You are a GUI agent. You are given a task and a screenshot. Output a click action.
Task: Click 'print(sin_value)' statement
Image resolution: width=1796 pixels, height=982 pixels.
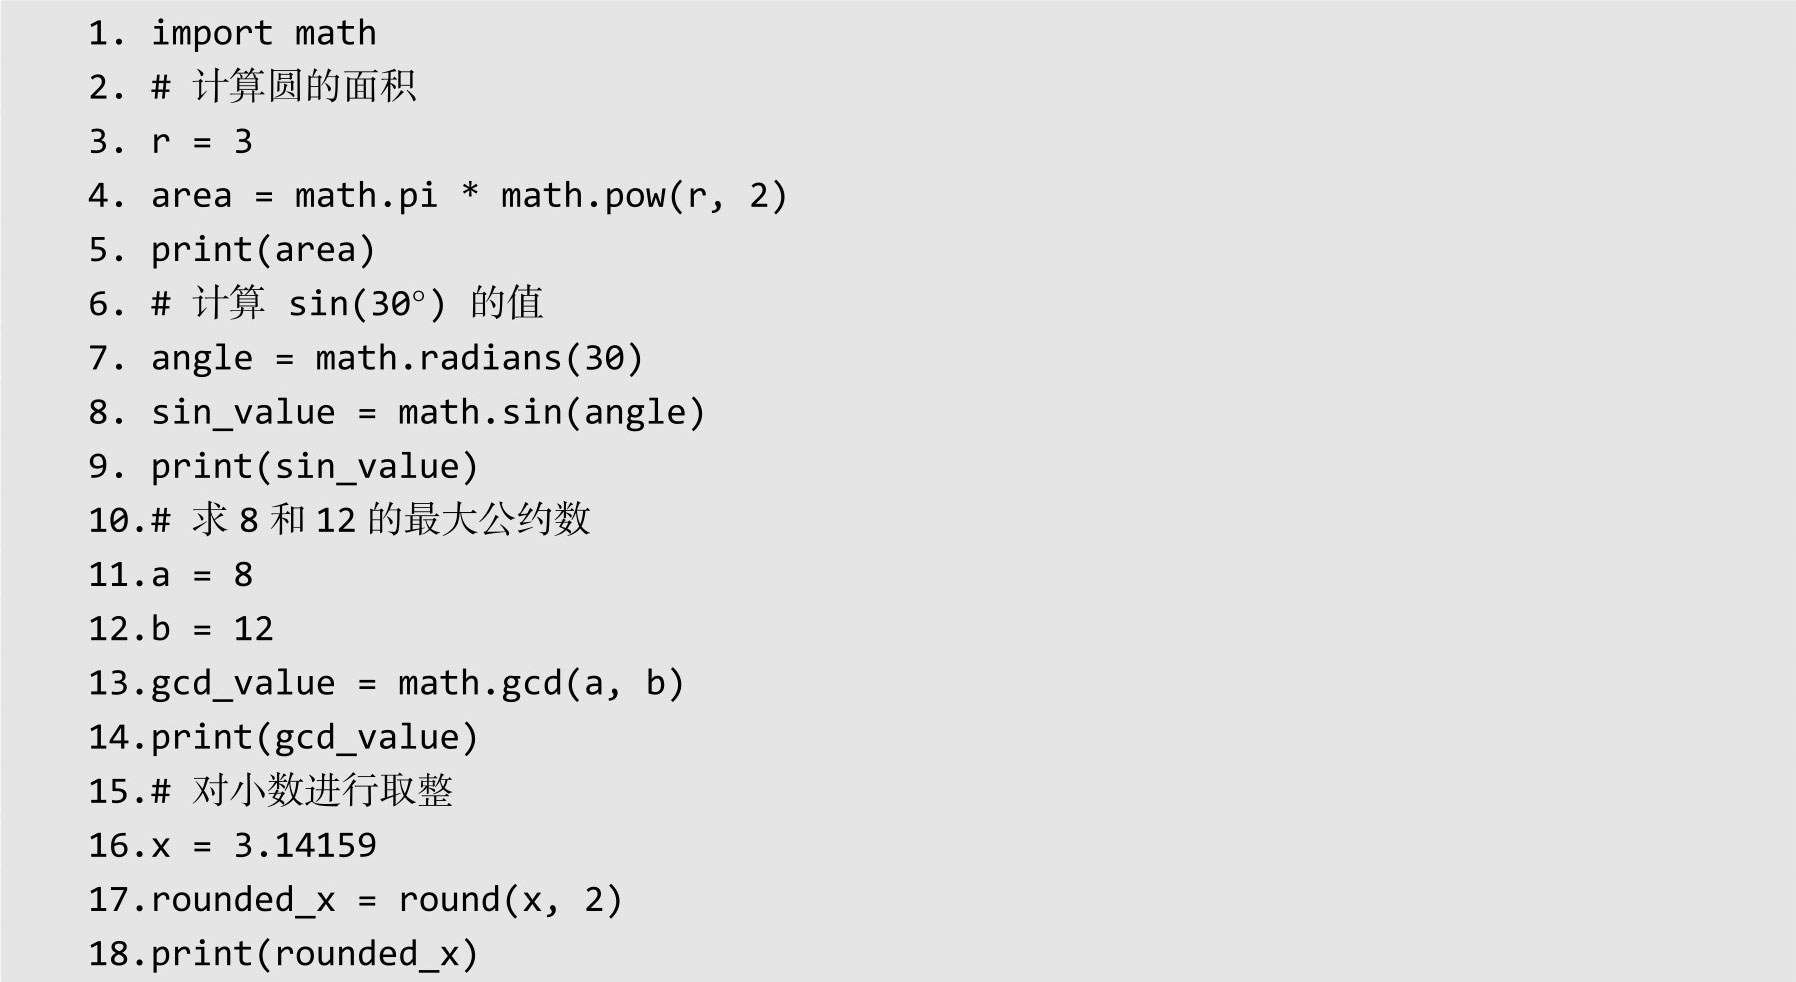point(315,467)
